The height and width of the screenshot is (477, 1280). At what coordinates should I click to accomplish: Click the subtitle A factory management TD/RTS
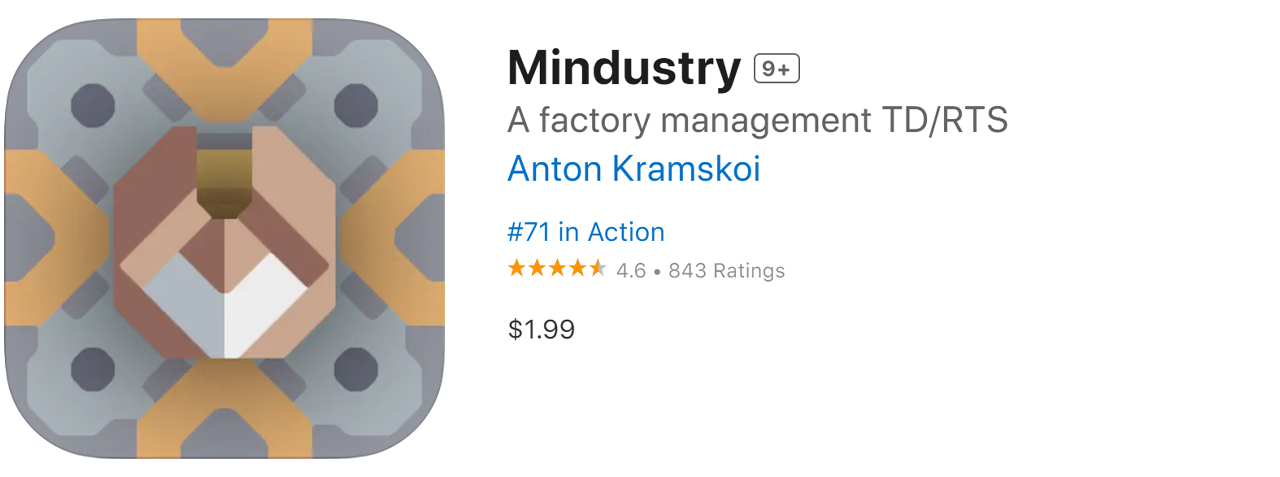(x=757, y=120)
